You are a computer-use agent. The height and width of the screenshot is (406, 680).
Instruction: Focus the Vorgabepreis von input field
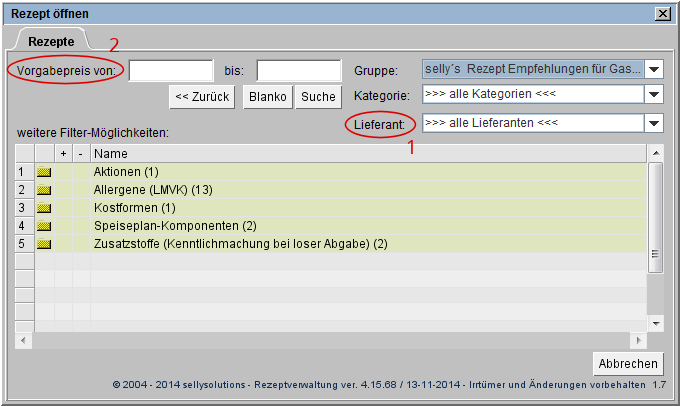point(171,70)
